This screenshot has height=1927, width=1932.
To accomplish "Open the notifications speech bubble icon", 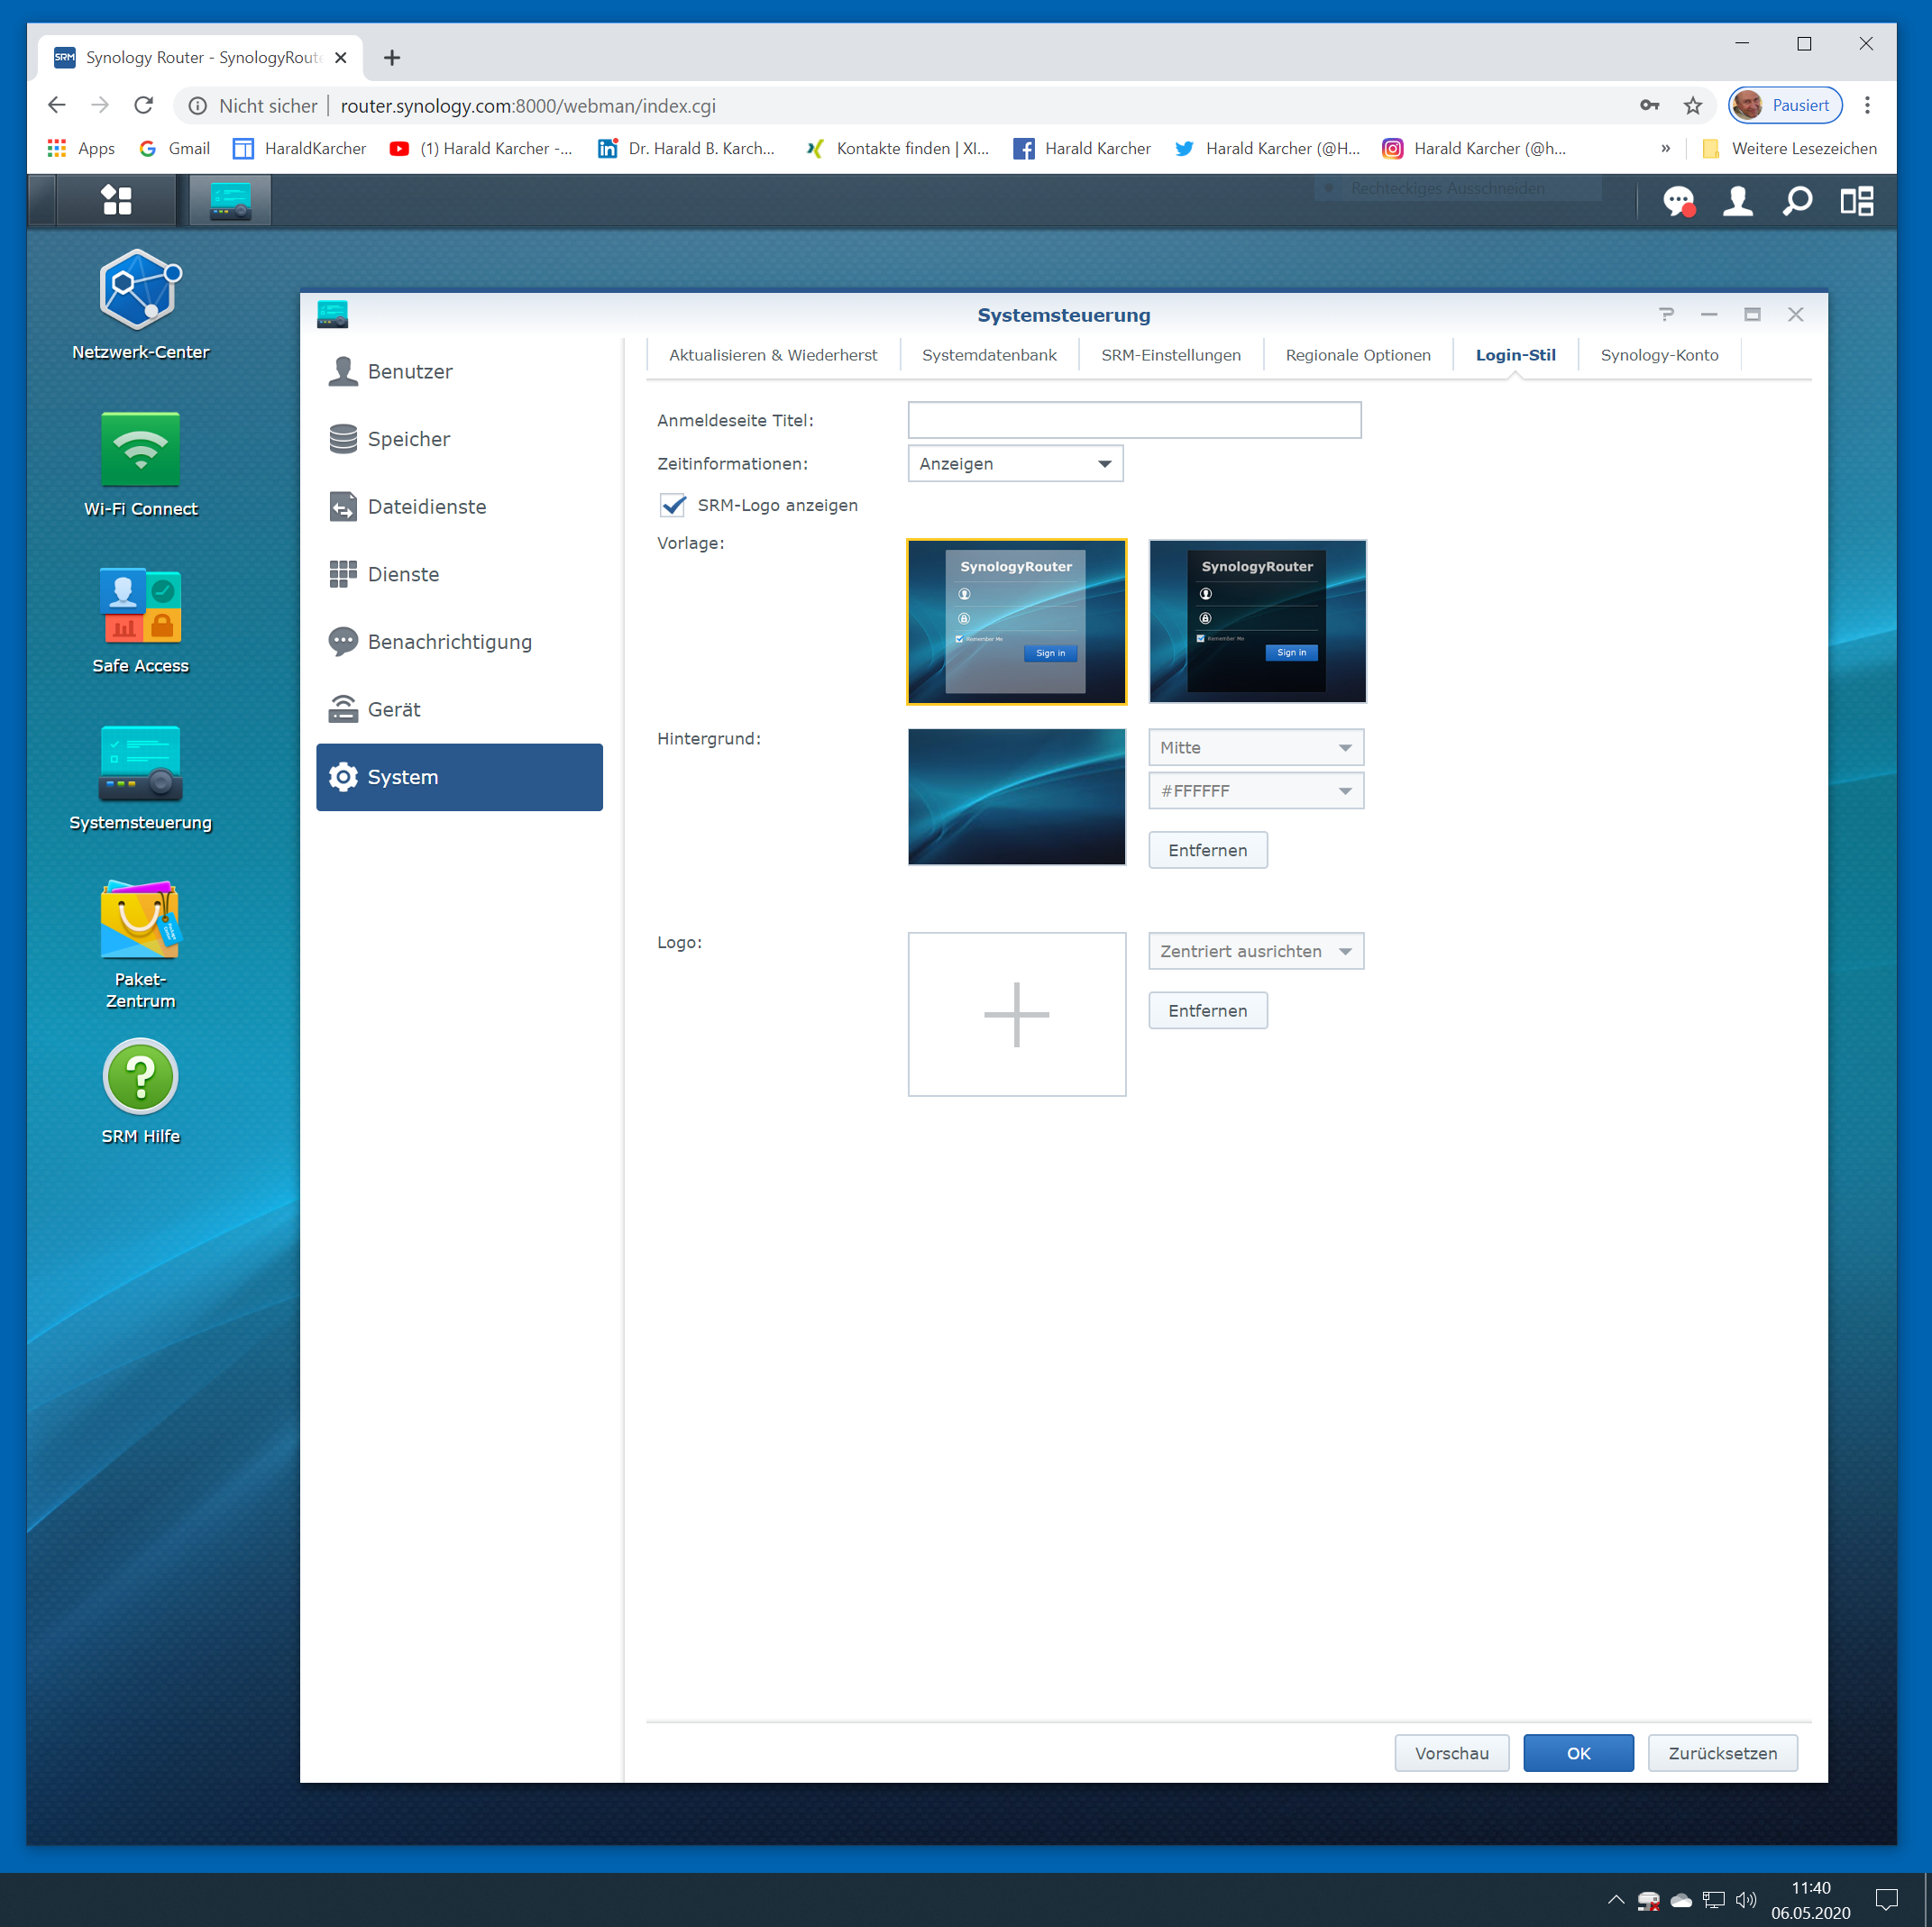I will click(x=1678, y=201).
